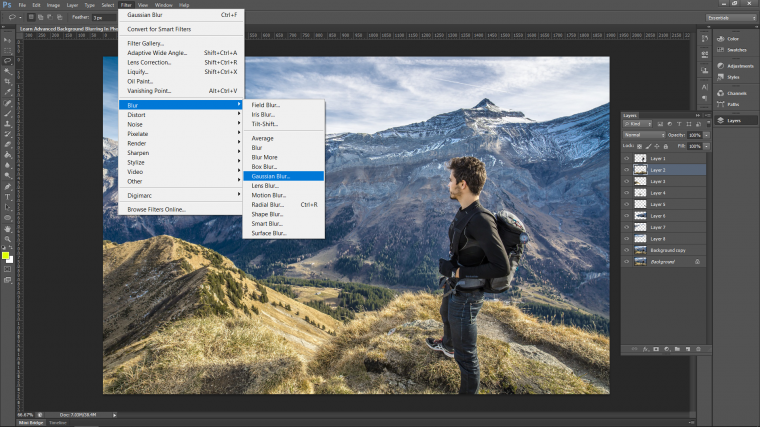
Task: Select the Eraser tool
Action: click(x=7, y=144)
